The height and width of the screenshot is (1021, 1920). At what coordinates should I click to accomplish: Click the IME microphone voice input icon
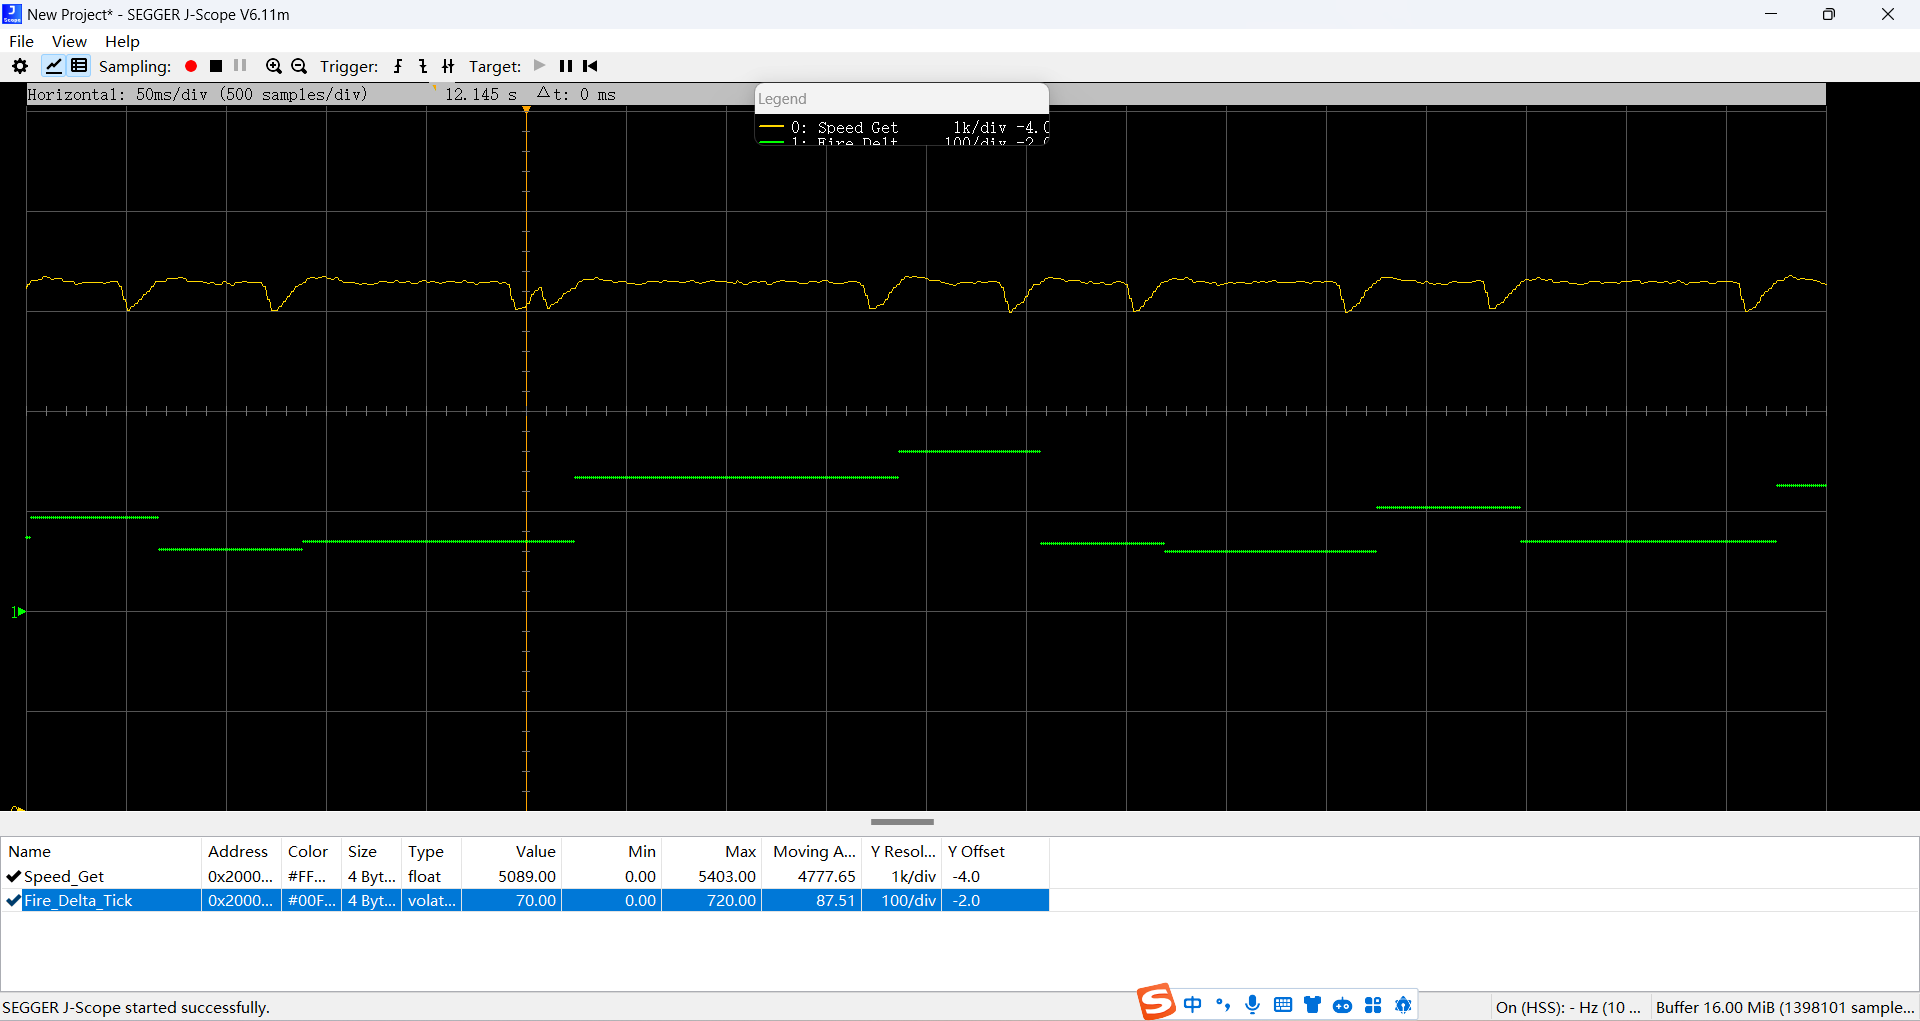1253,1004
